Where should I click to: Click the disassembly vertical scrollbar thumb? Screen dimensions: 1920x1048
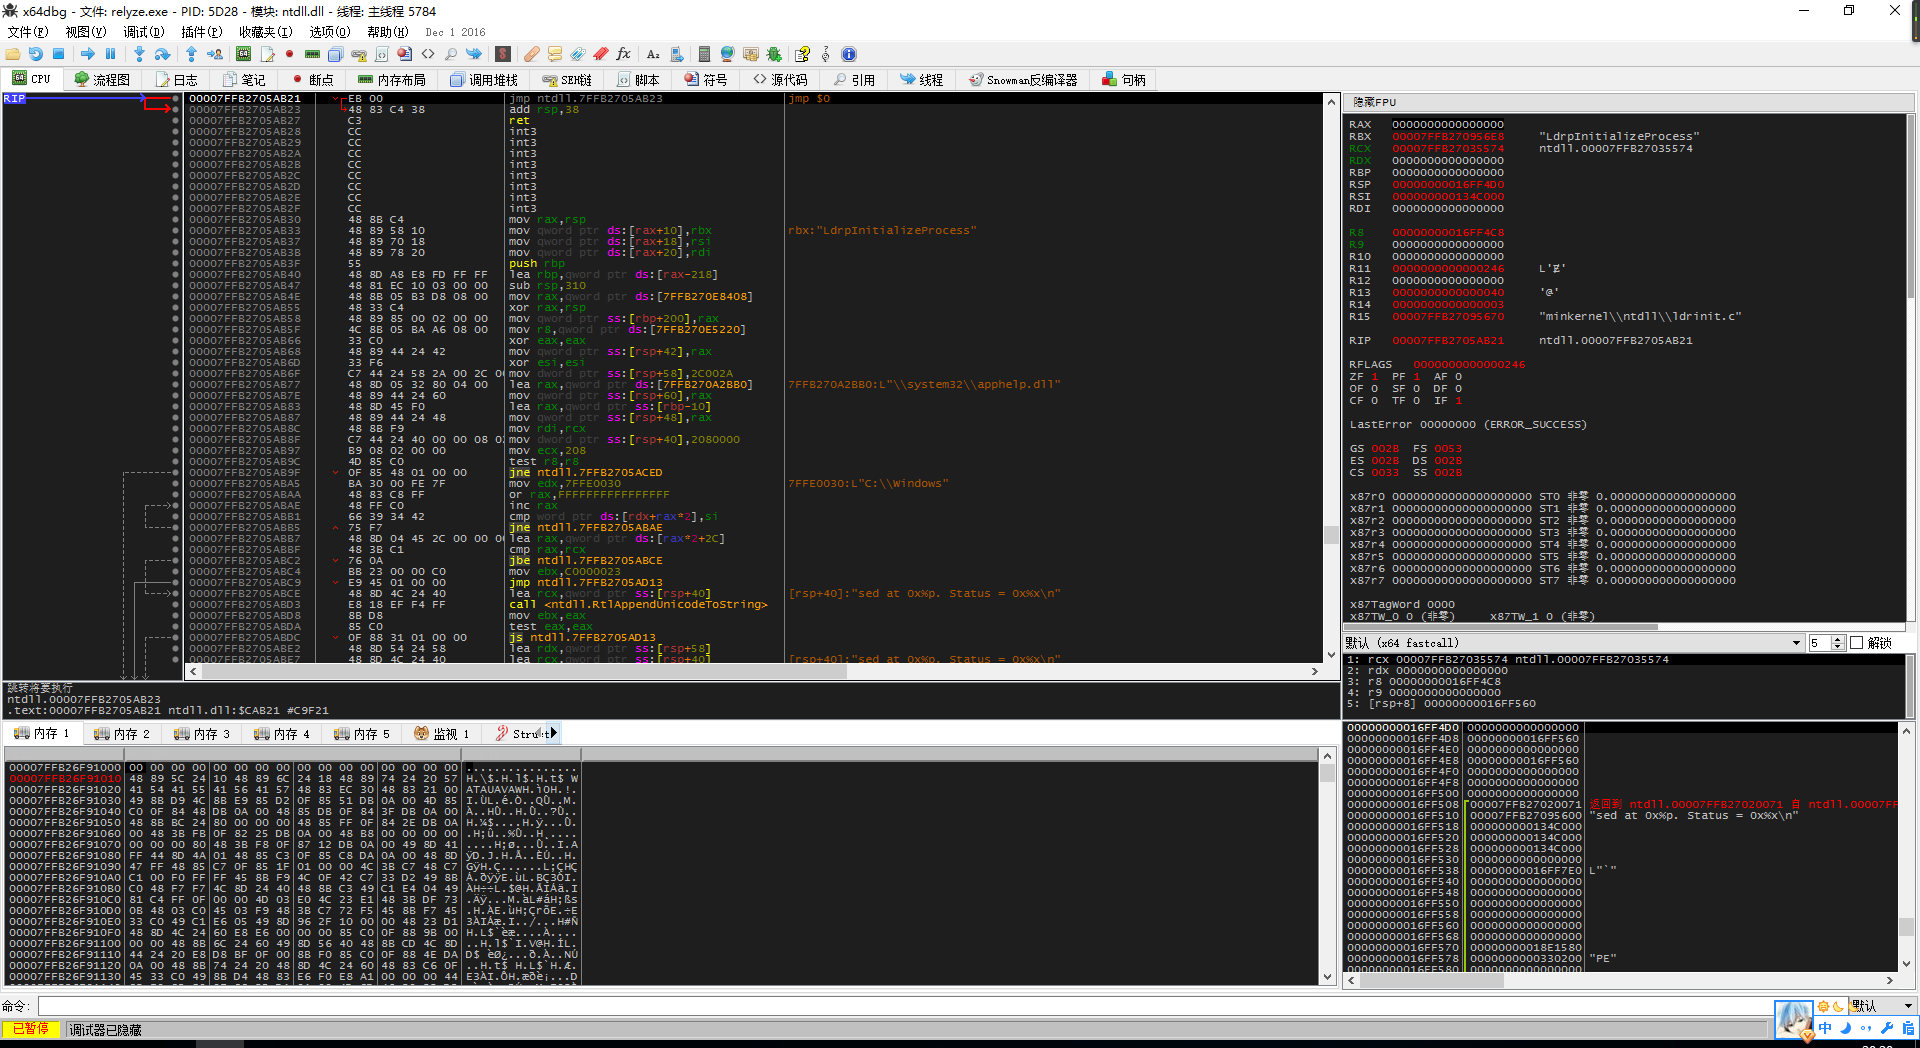(1331, 535)
